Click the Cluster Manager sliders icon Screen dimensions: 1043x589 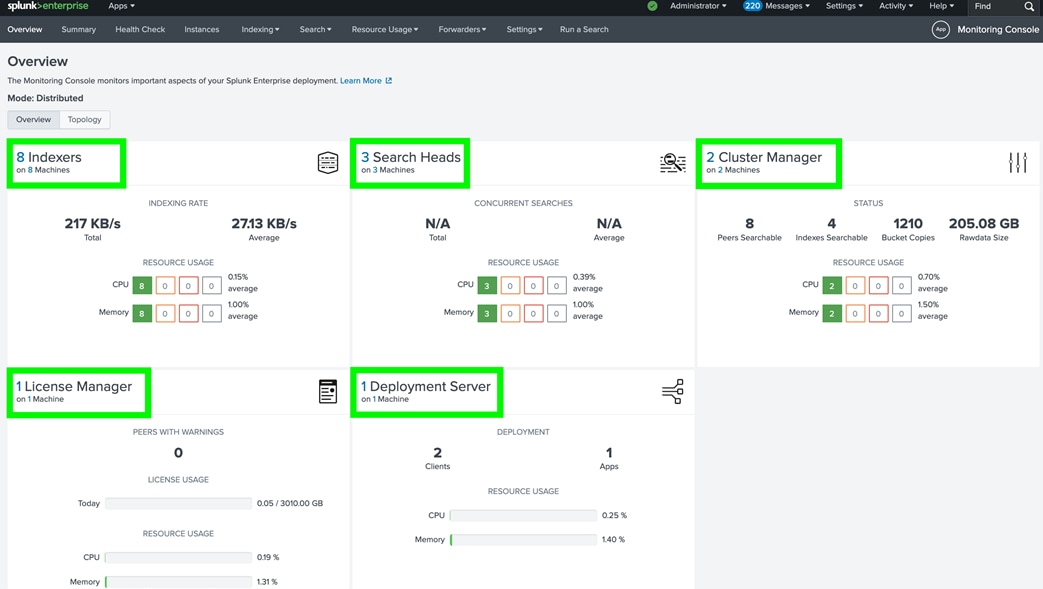[1018, 163]
